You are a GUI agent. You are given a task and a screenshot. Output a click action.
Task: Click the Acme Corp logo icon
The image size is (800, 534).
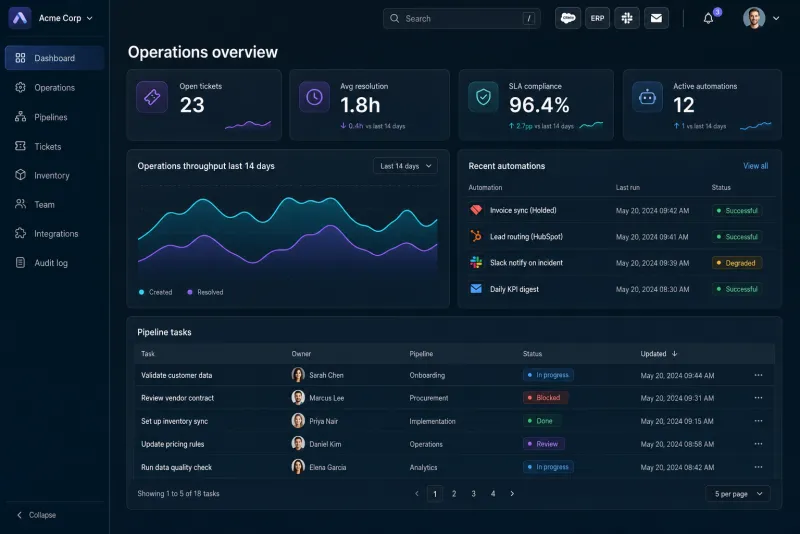tap(20, 18)
